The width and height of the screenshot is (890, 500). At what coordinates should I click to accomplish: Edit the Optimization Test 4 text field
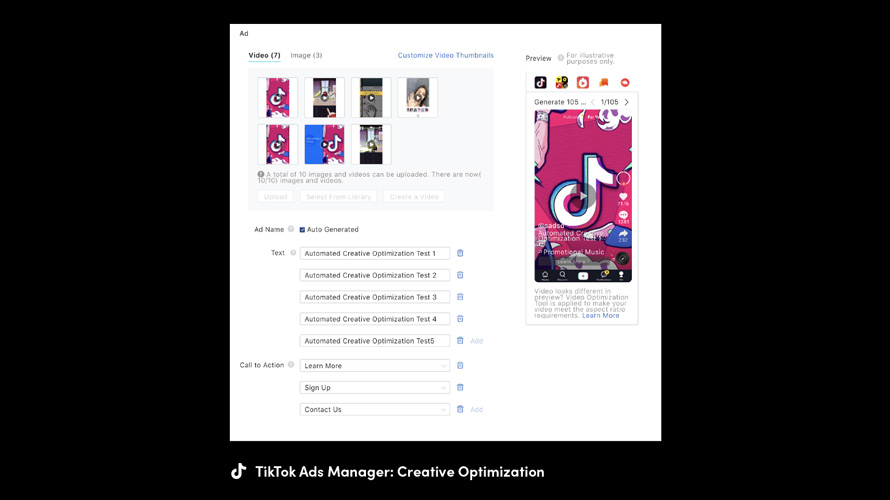[x=375, y=319]
